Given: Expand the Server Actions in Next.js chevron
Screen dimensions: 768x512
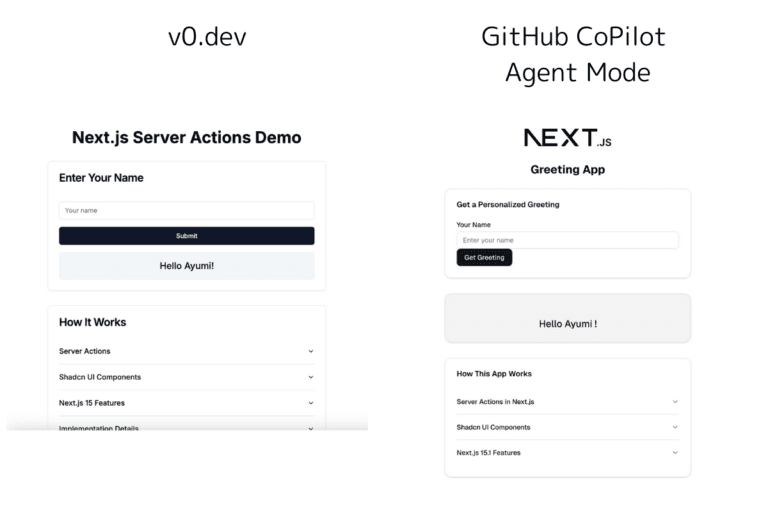Looking at the screenshot, I should point(675,401).
